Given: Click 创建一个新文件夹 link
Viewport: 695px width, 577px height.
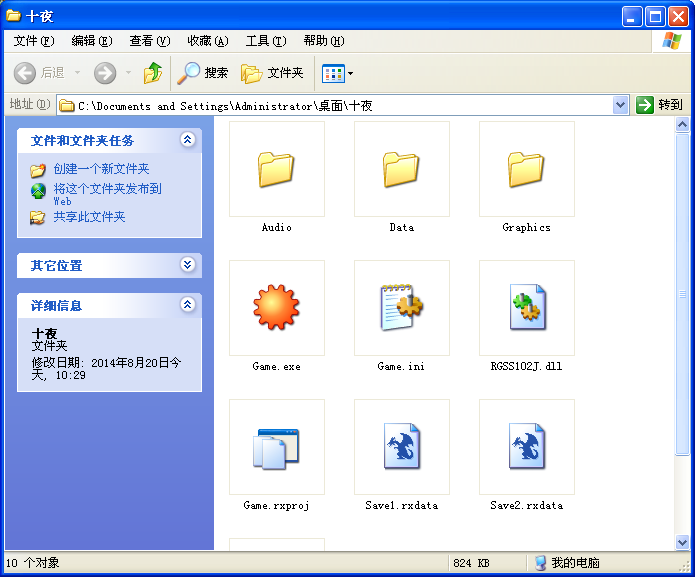Looking at the screenshot, I should [x=101, y=169].
